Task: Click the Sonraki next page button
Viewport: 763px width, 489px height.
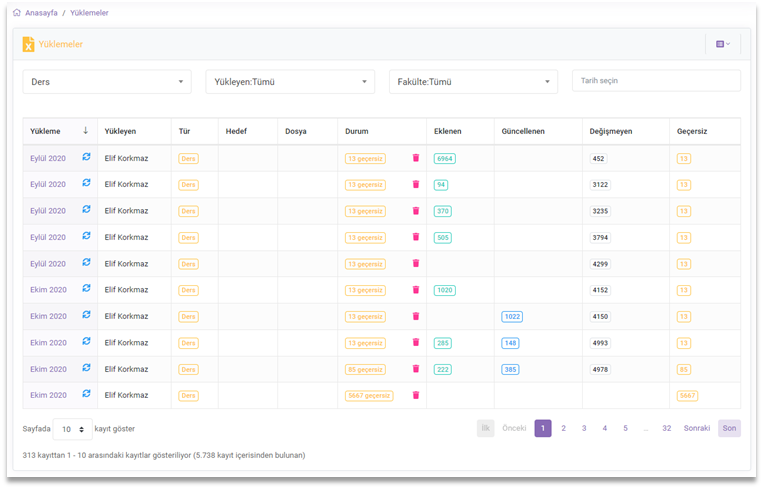Action: (696, 428)
